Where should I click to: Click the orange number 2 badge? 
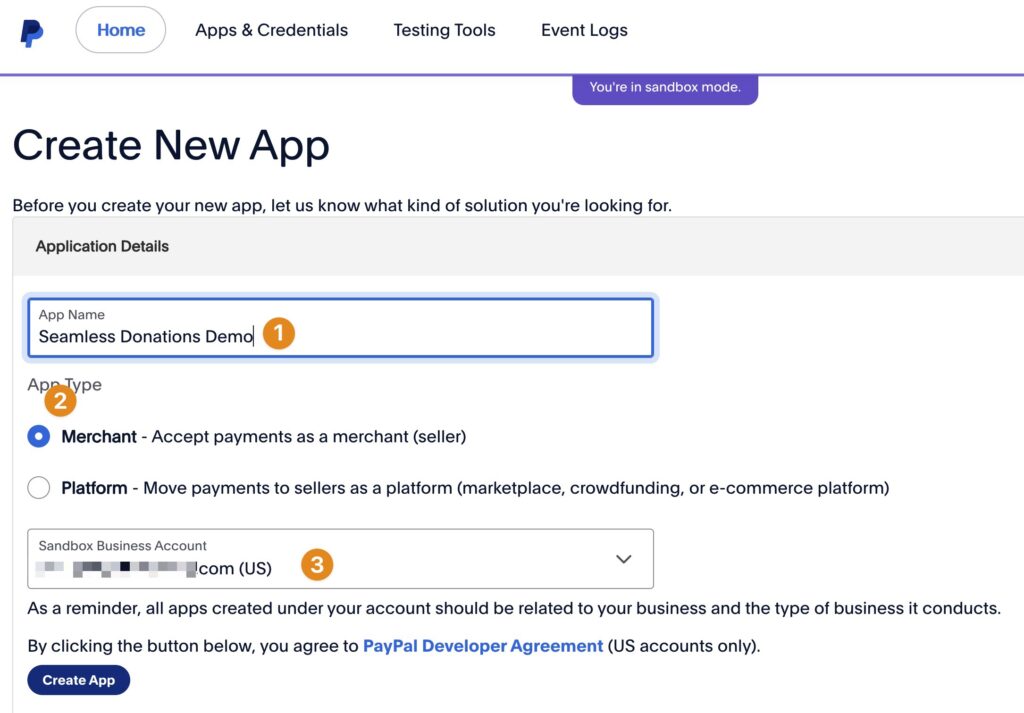coord(60,400)
